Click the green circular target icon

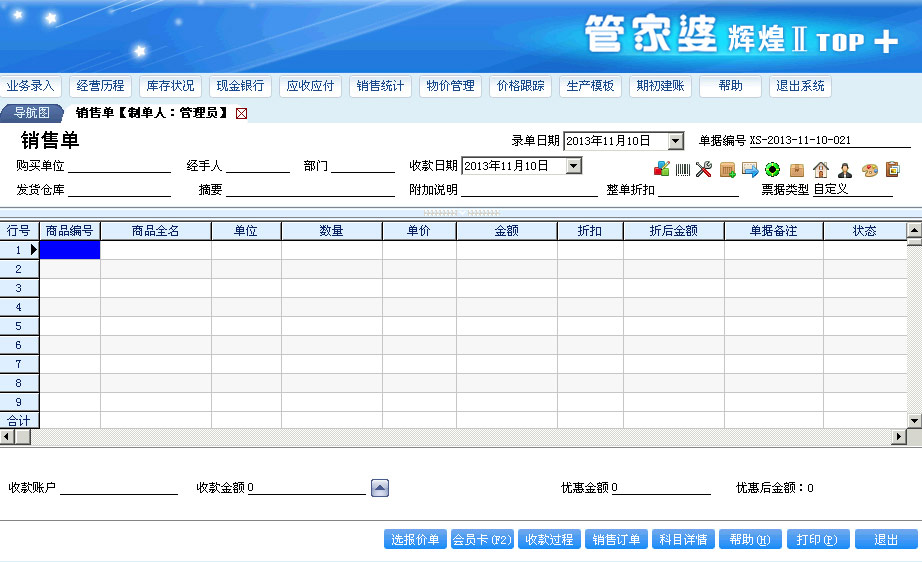click(x=773, y=170)
